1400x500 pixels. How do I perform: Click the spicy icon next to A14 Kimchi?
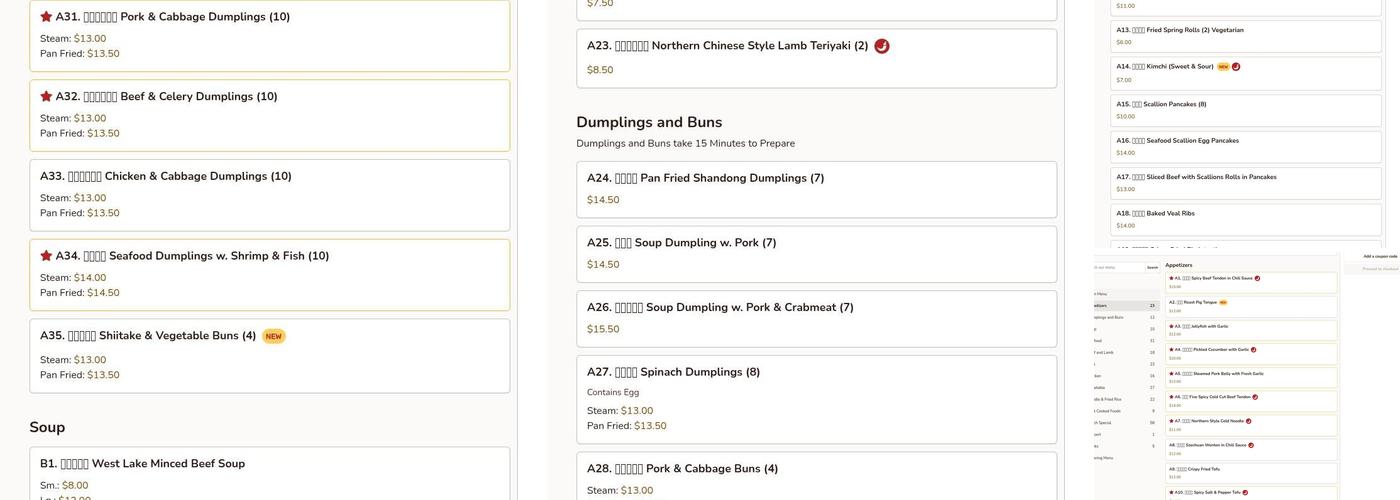pos(1236,67)
